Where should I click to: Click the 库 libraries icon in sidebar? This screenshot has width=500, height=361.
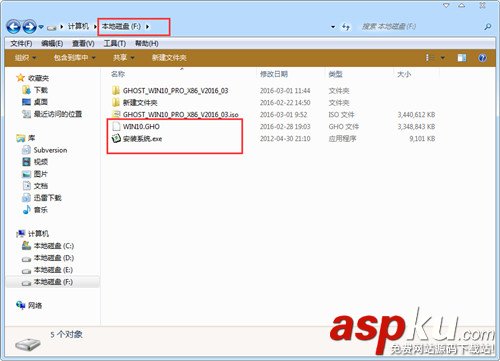21,138
